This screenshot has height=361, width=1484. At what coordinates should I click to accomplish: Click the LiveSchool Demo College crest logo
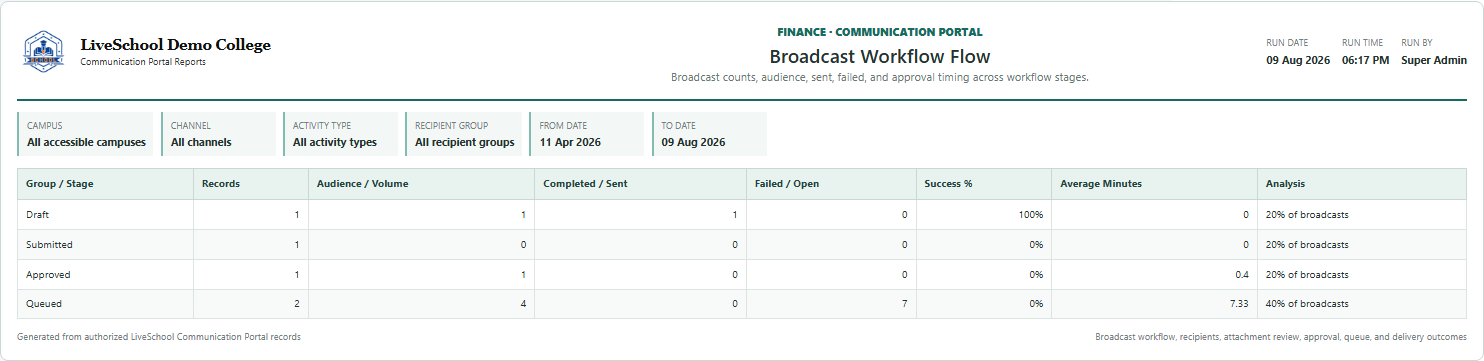point(43,52)
